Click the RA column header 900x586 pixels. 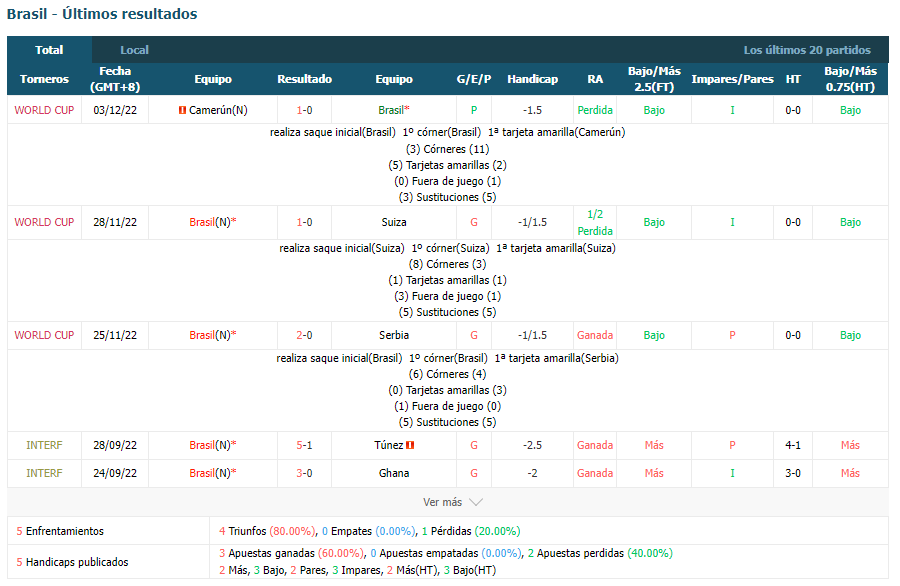point(595,79)
